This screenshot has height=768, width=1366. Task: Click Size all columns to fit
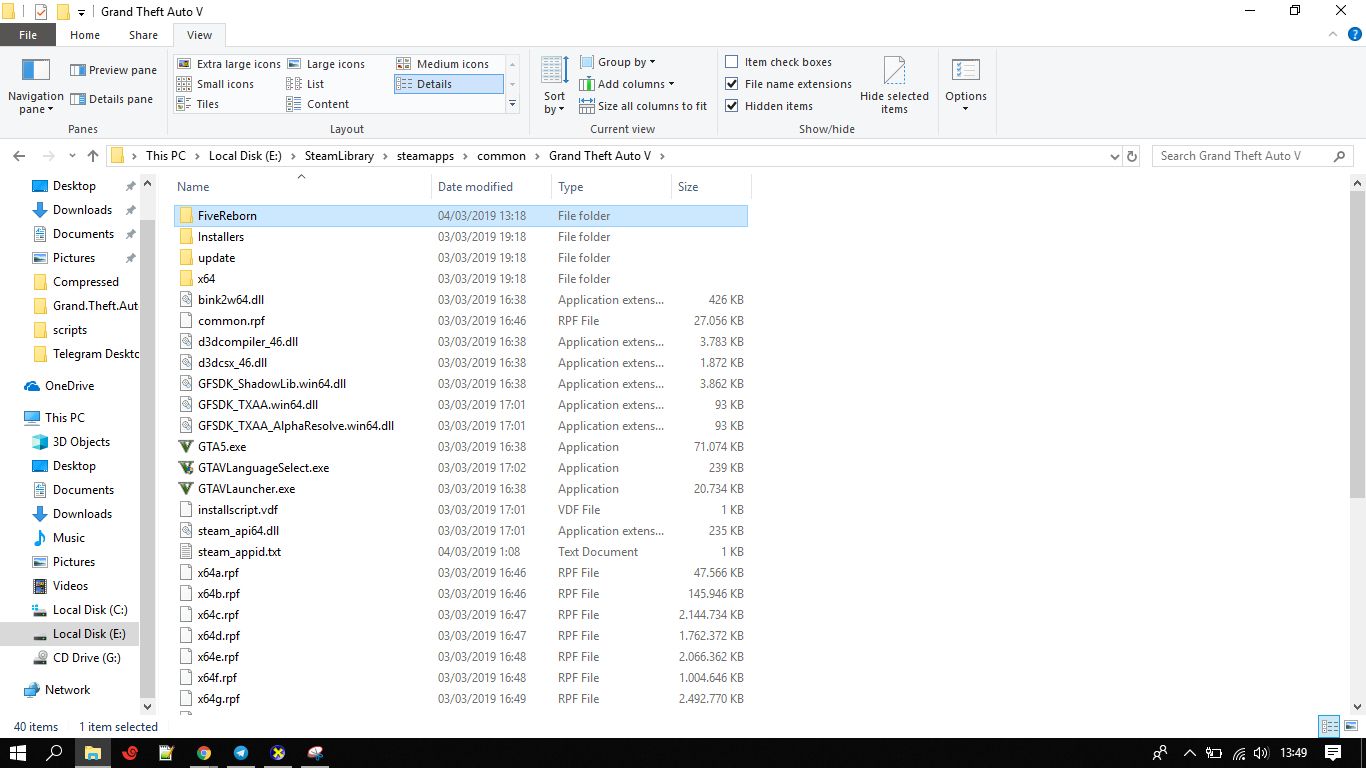pos(643,106)
